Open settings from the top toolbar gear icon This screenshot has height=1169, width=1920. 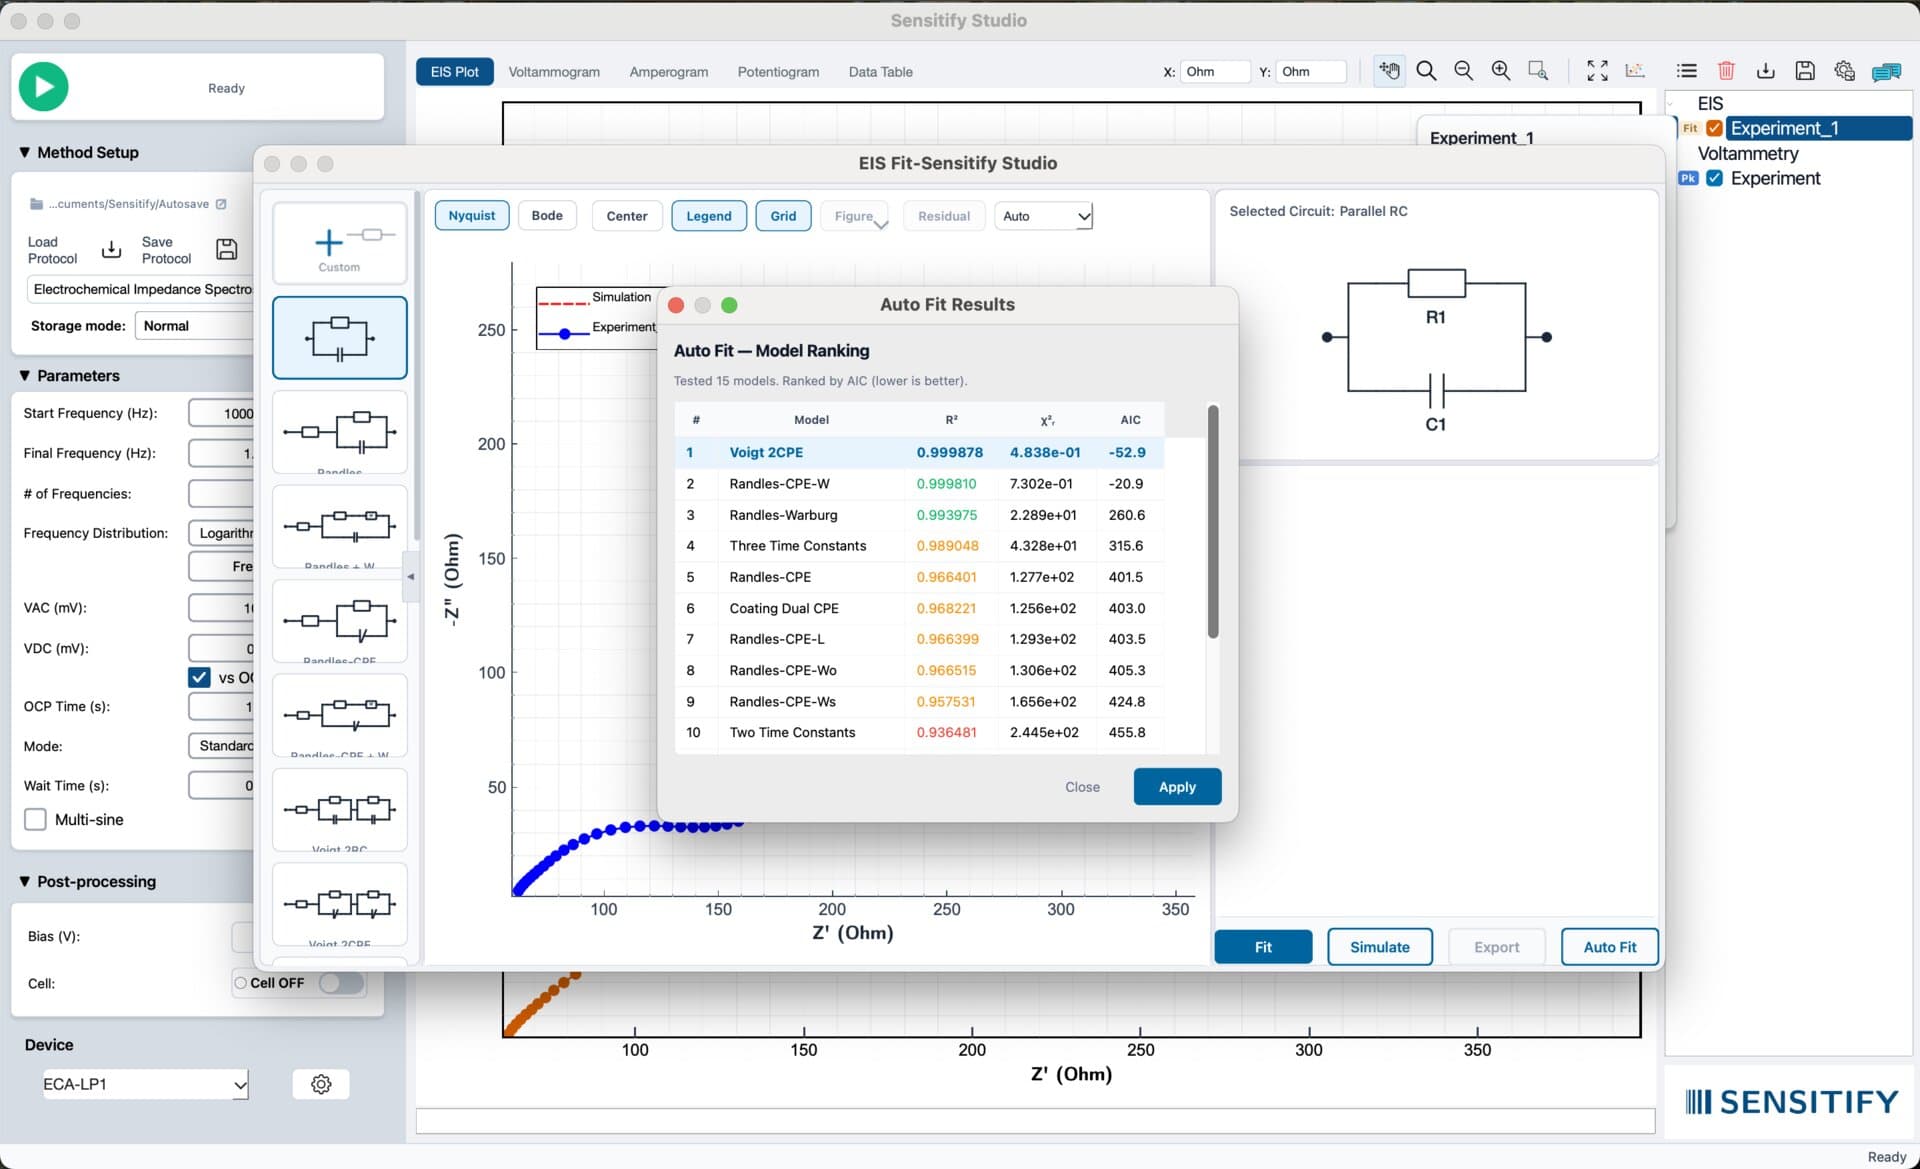pos(1845,71)
